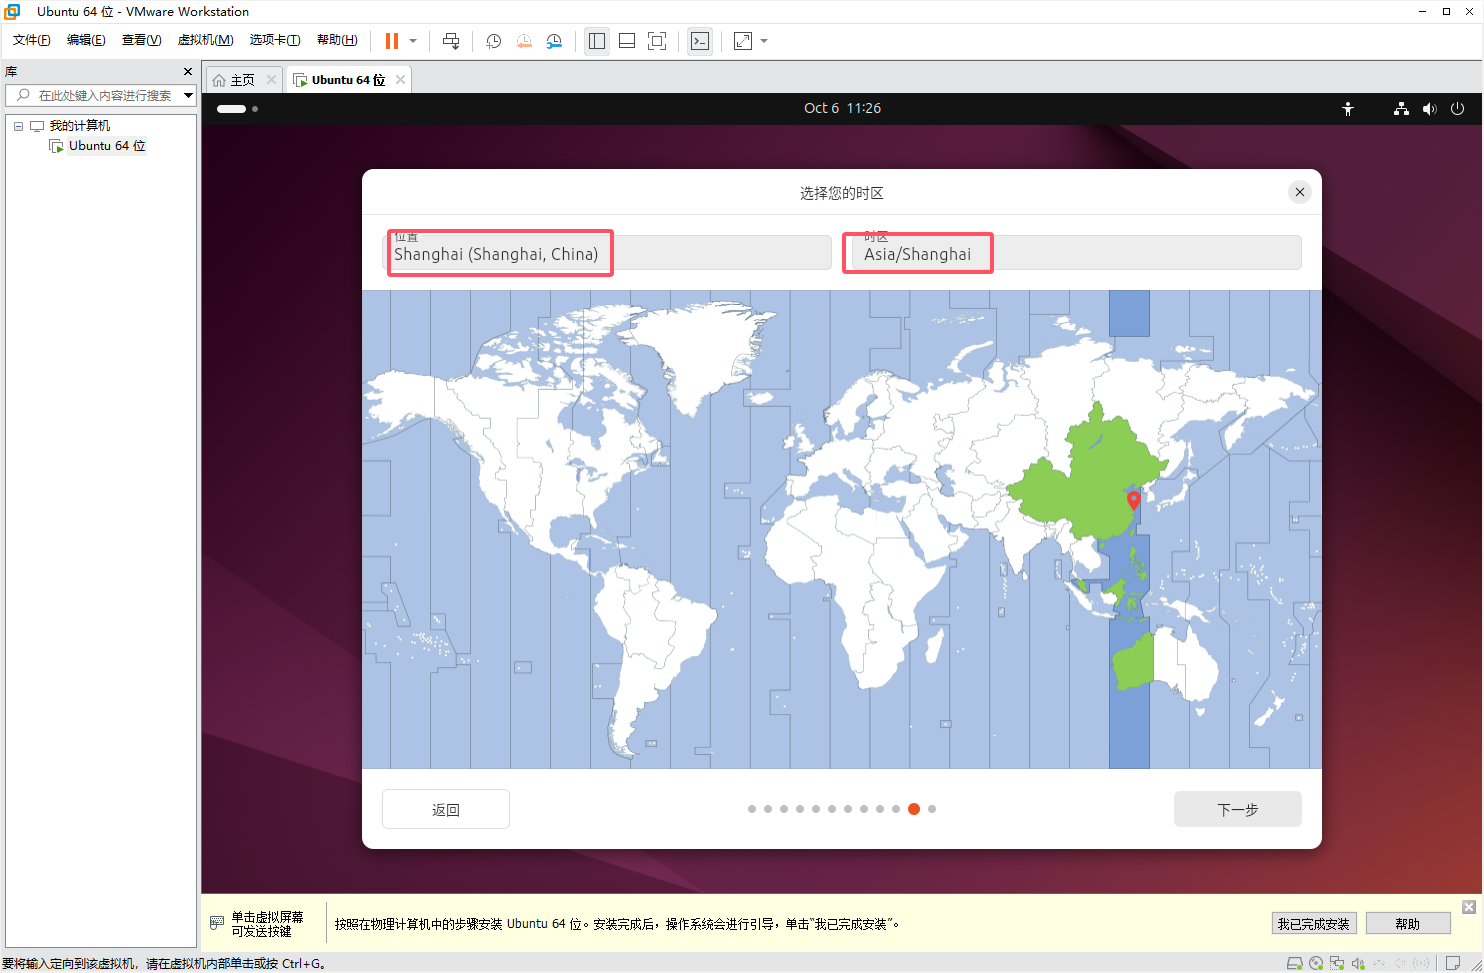
Task: Click 我已完成安装 button
Action: pos(1313,924)
